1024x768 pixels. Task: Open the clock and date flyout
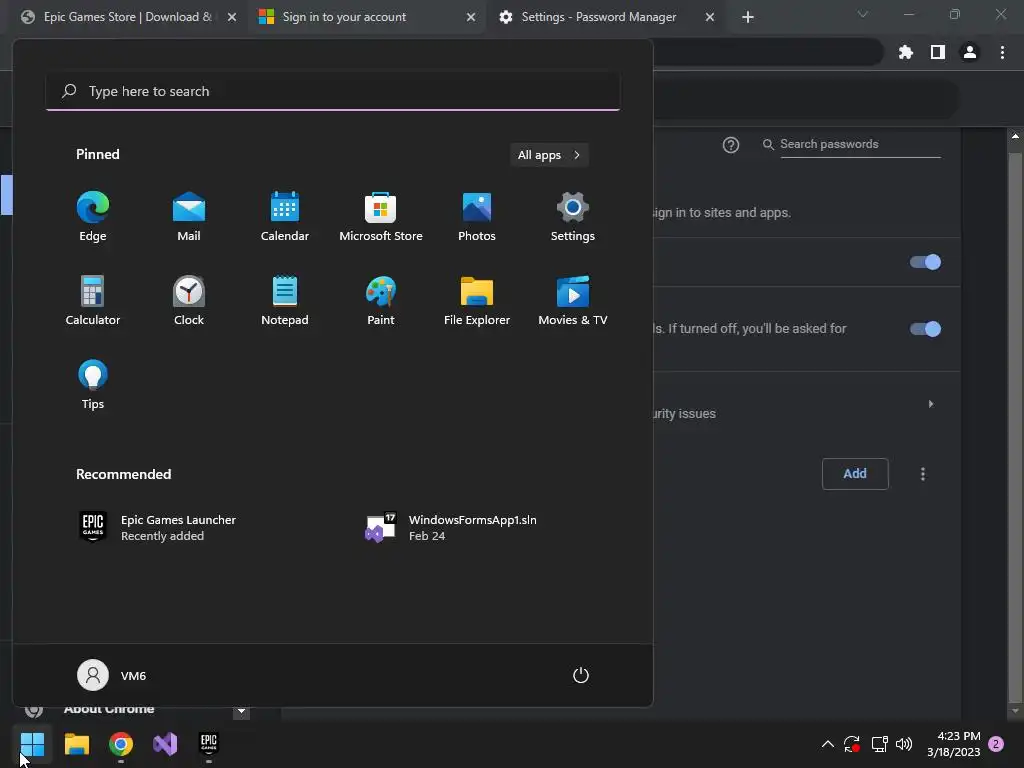tap(953, 744)
